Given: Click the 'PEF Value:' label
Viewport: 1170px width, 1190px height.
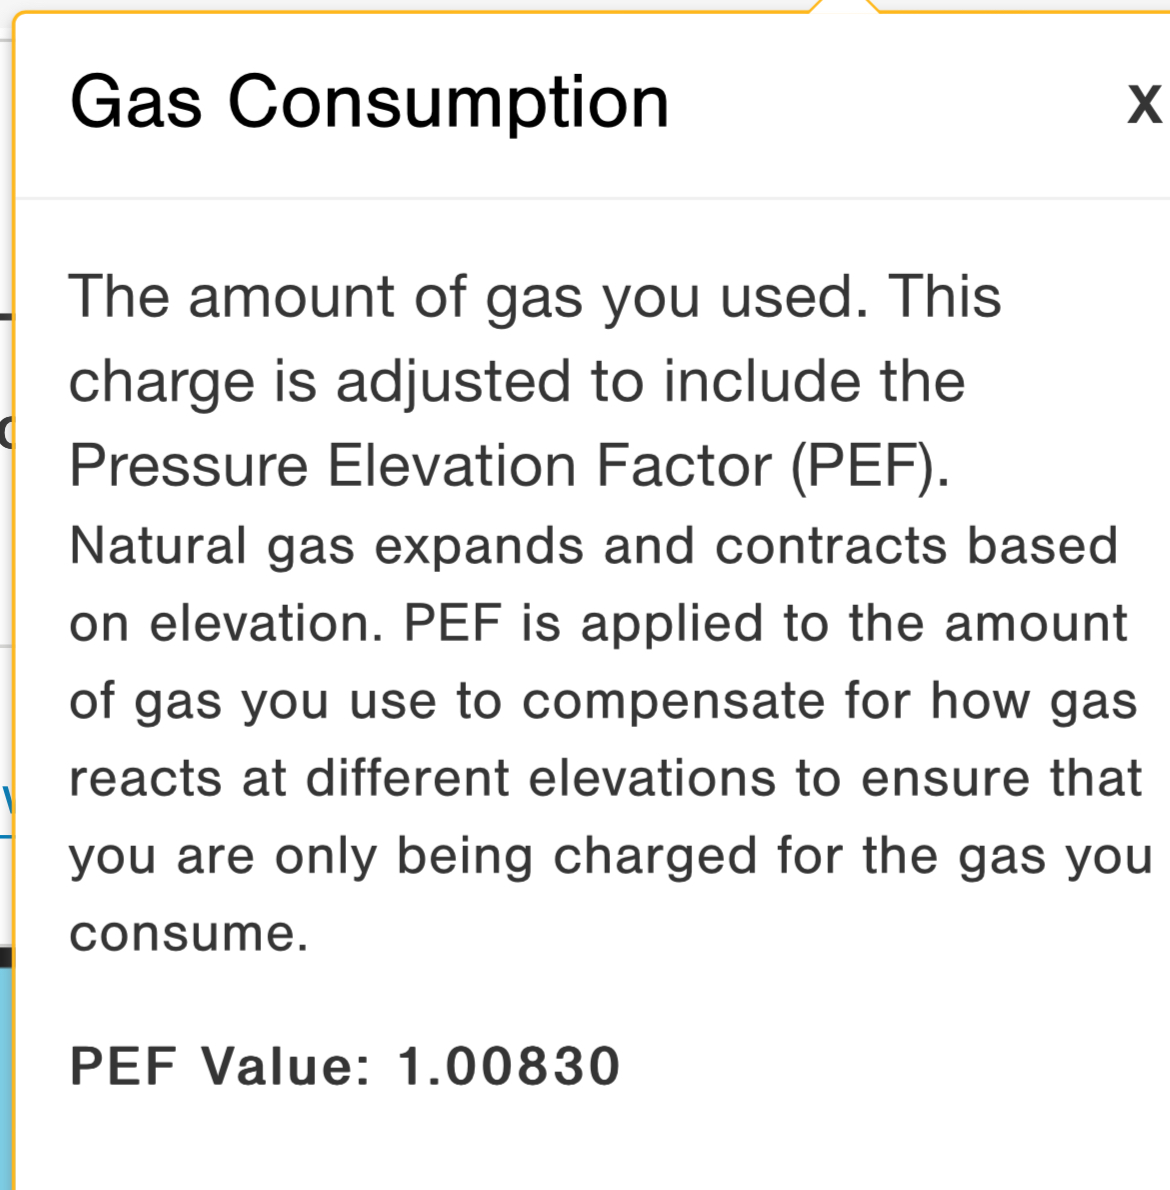Looking at the screenshot, I should tap(220, 1065).
